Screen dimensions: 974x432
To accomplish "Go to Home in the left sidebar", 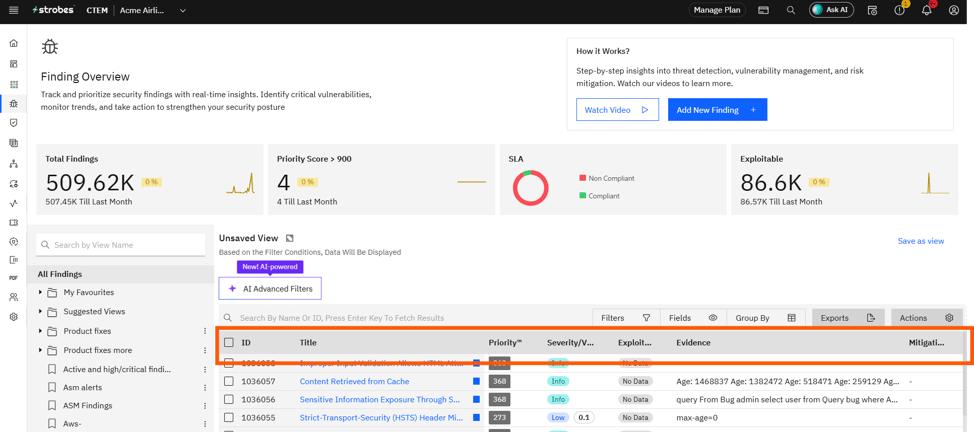I will [14, 44].
